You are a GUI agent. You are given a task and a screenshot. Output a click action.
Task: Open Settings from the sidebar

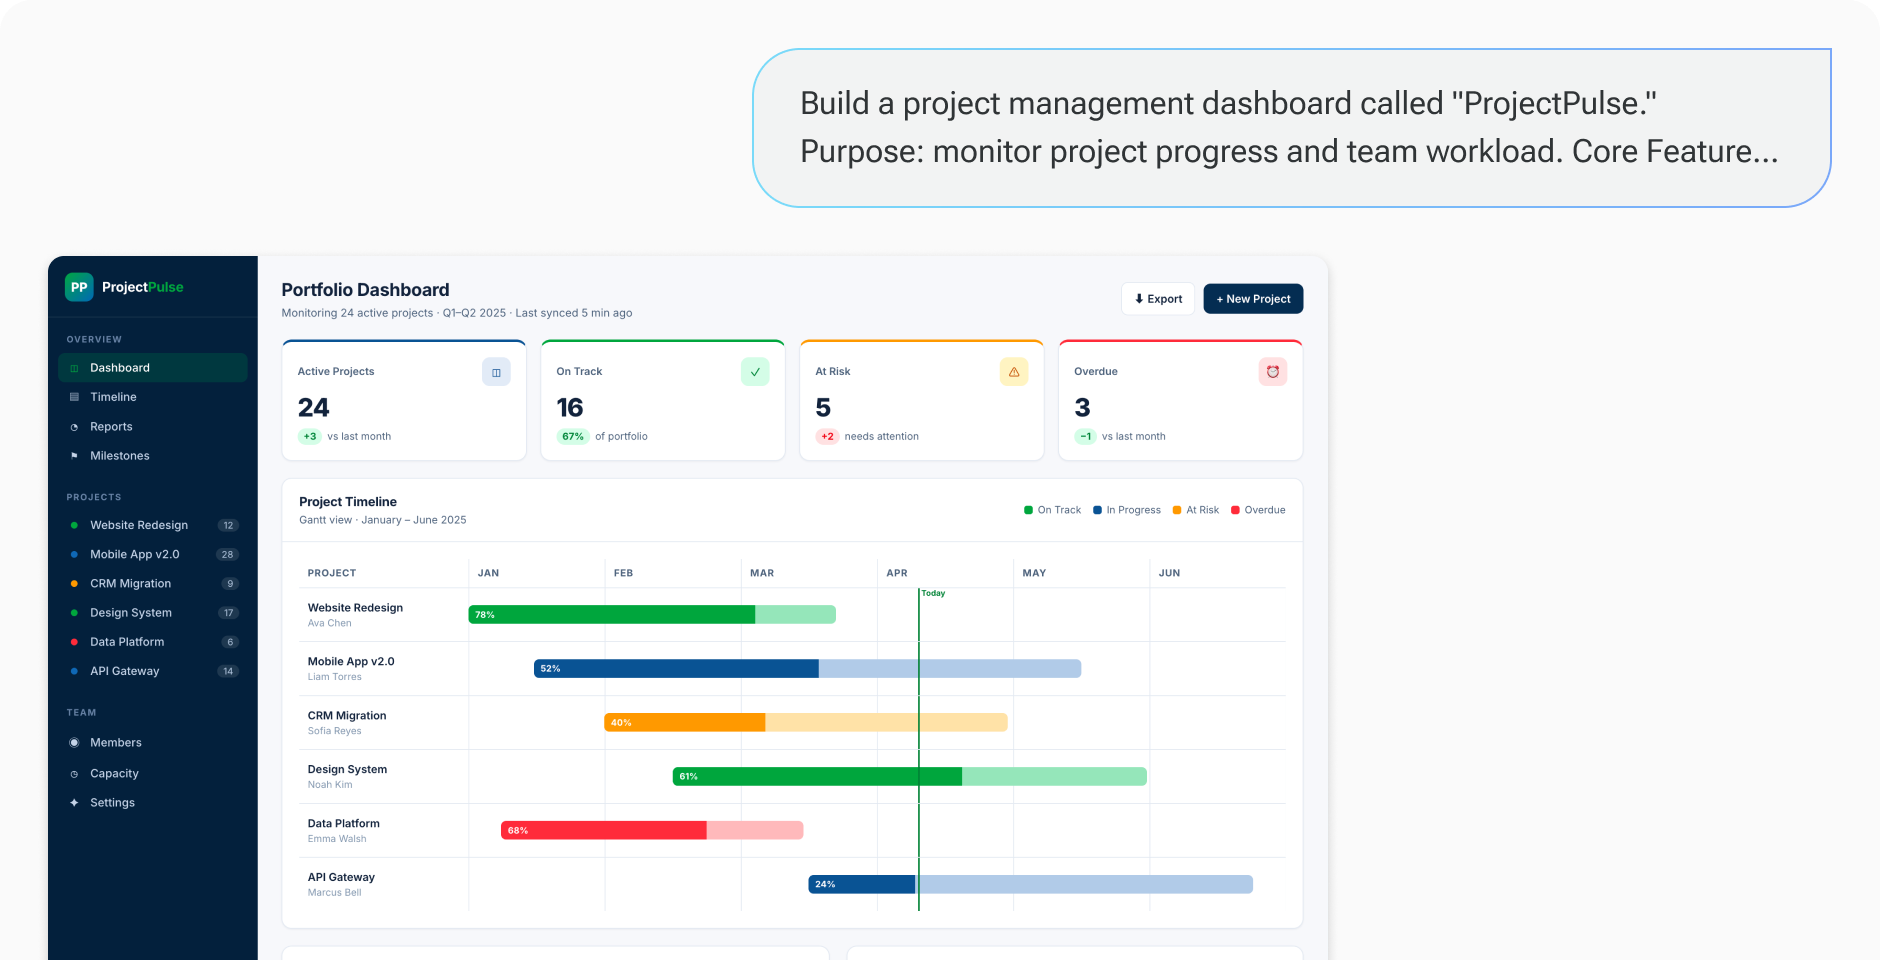point(153,803)
